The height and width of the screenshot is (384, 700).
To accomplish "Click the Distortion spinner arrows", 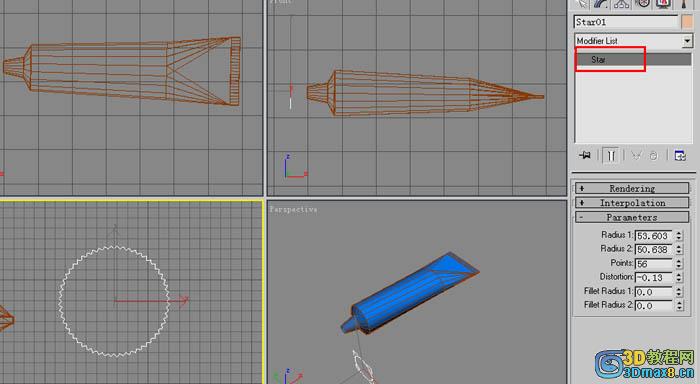I will pyautogui.click(x=679, y=277).
